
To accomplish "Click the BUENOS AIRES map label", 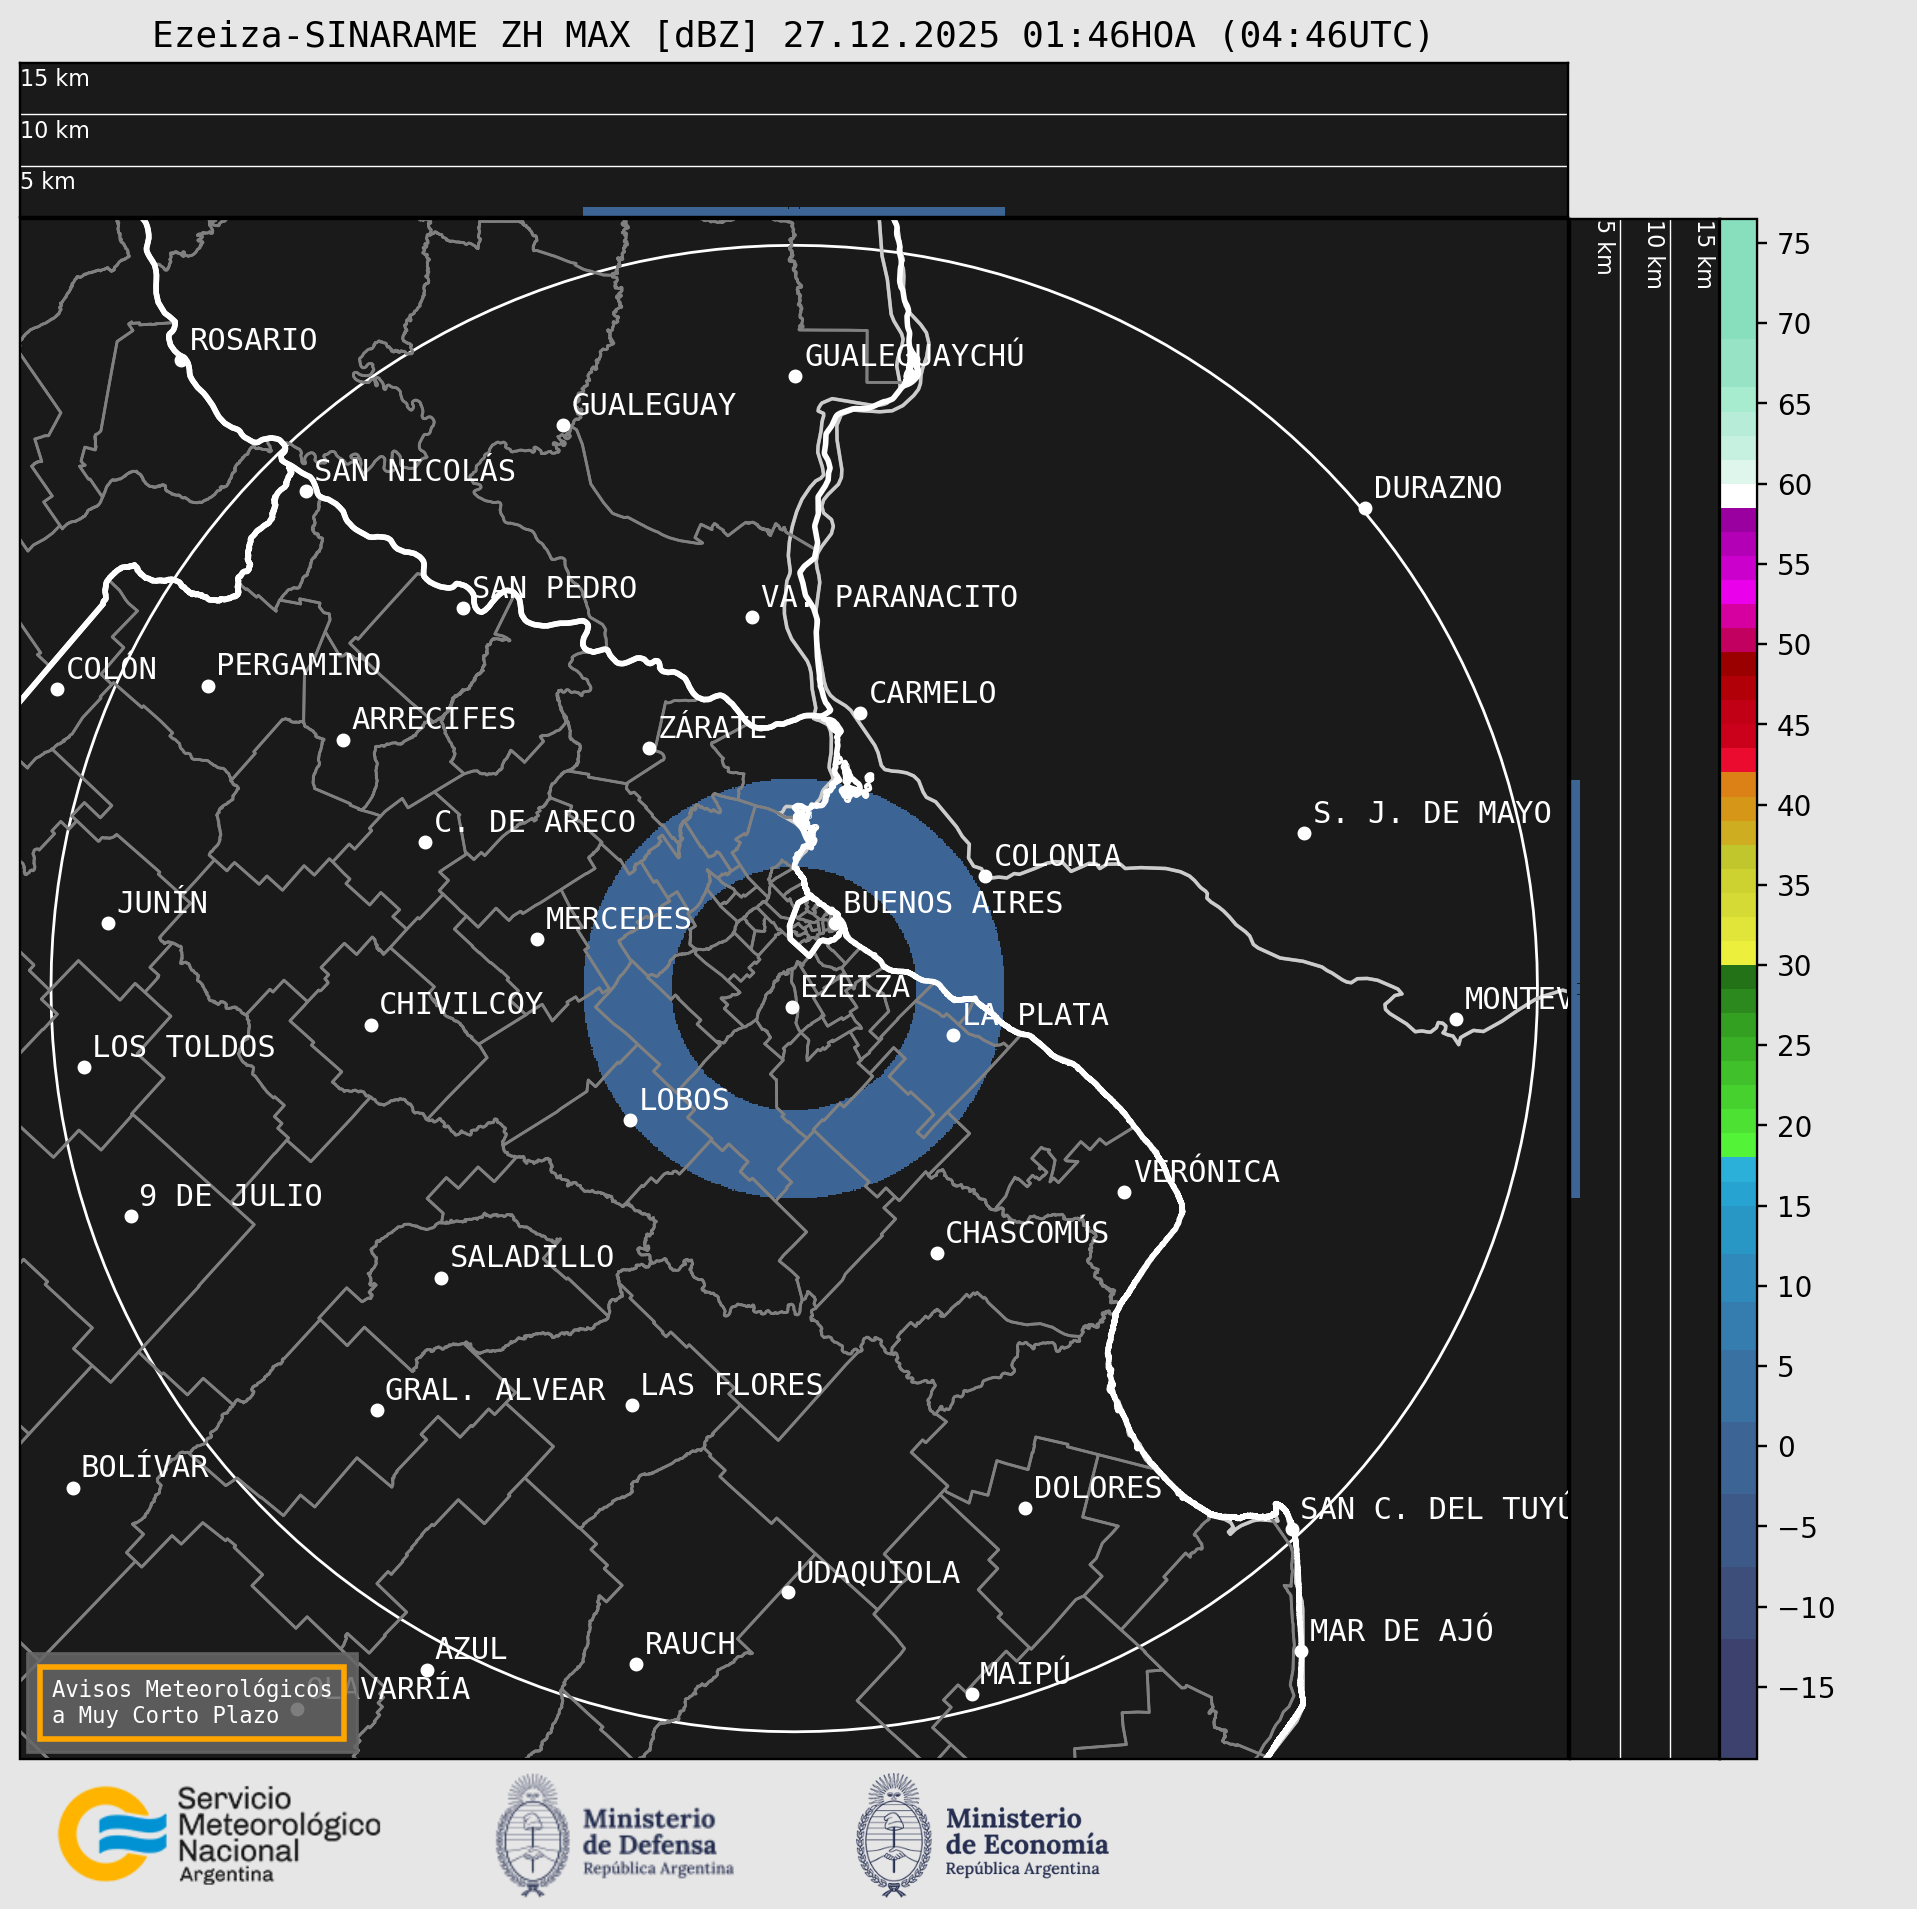I will pos(952,902).
